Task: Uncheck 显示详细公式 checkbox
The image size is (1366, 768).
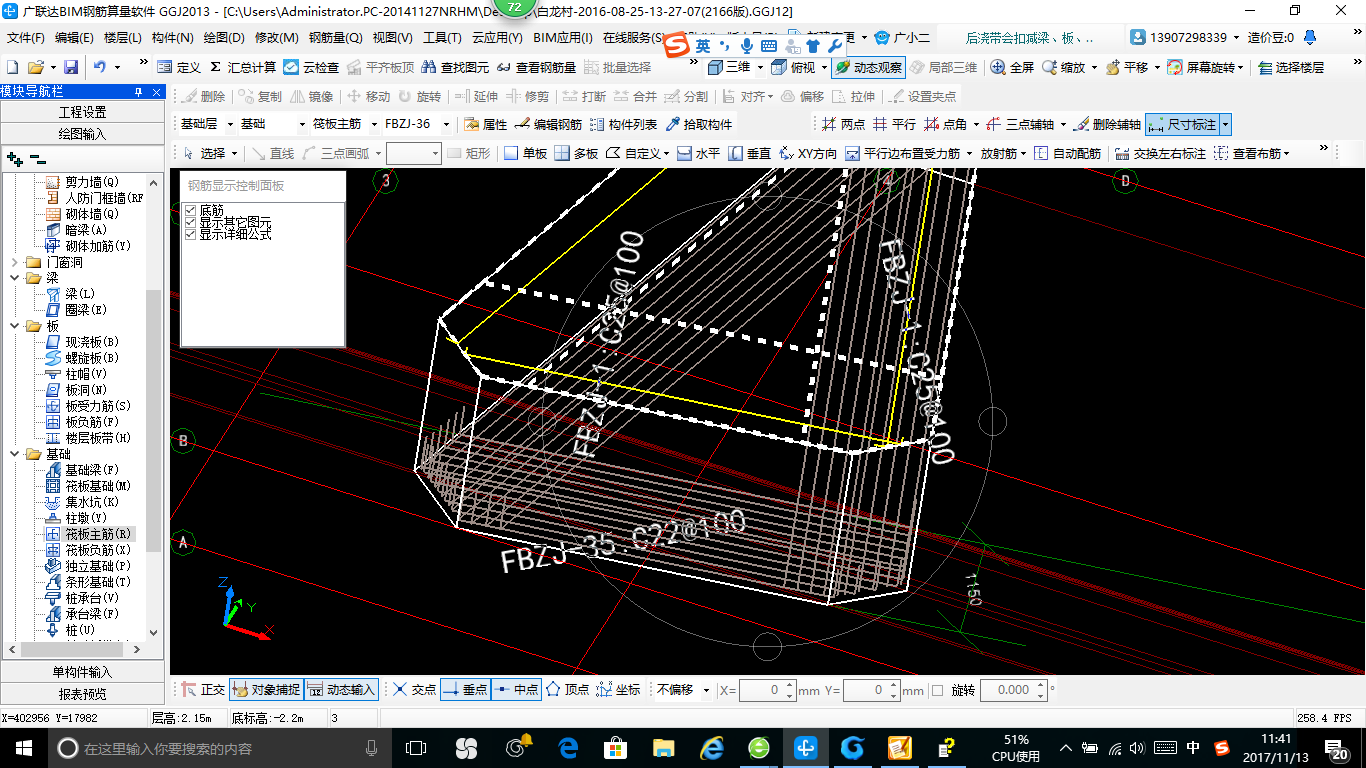Action: (191, 233)
